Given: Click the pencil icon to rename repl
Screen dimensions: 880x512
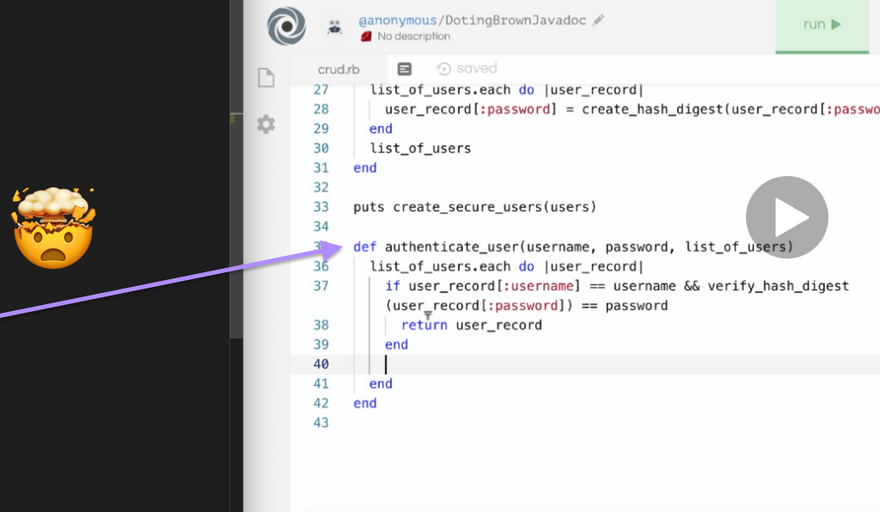Looking at the screenshot, I should point(599,20).
